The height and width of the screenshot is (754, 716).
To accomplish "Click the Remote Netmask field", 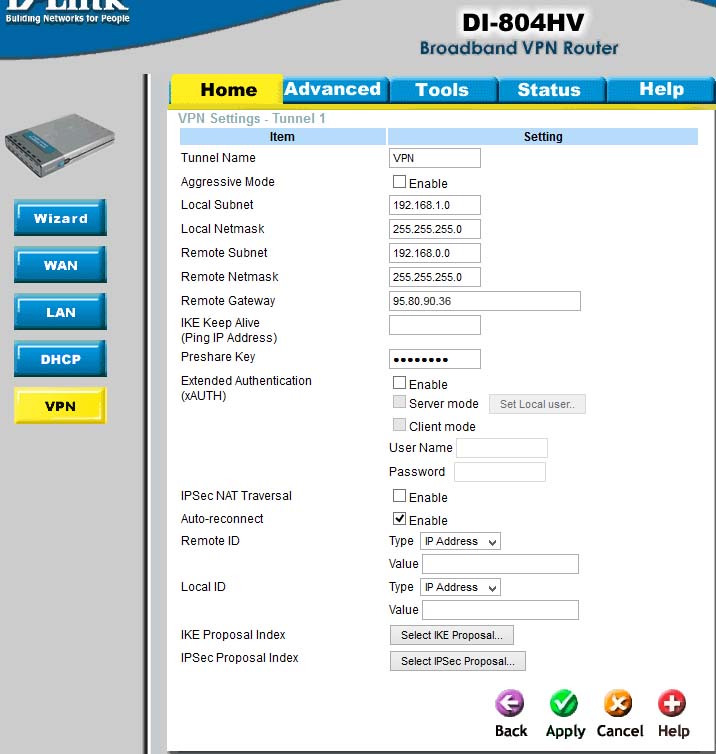I will point(435,277).
